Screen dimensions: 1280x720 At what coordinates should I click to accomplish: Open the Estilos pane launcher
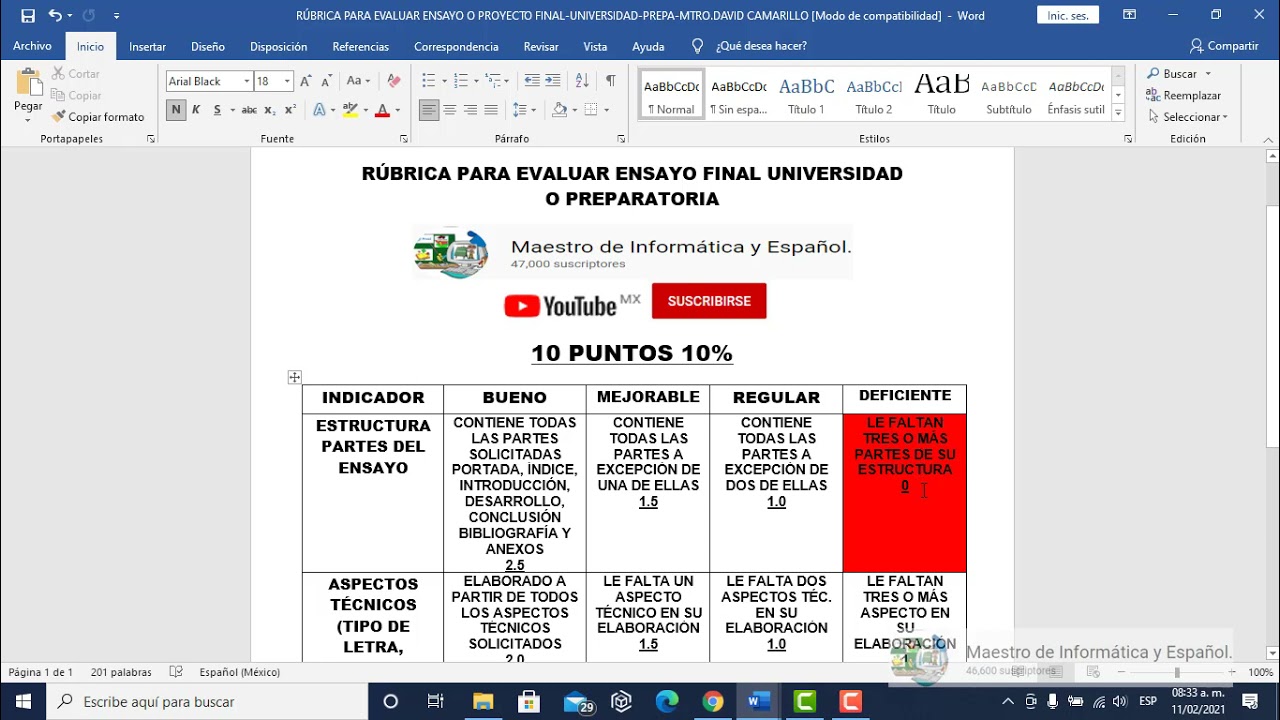pos(1128,139)
